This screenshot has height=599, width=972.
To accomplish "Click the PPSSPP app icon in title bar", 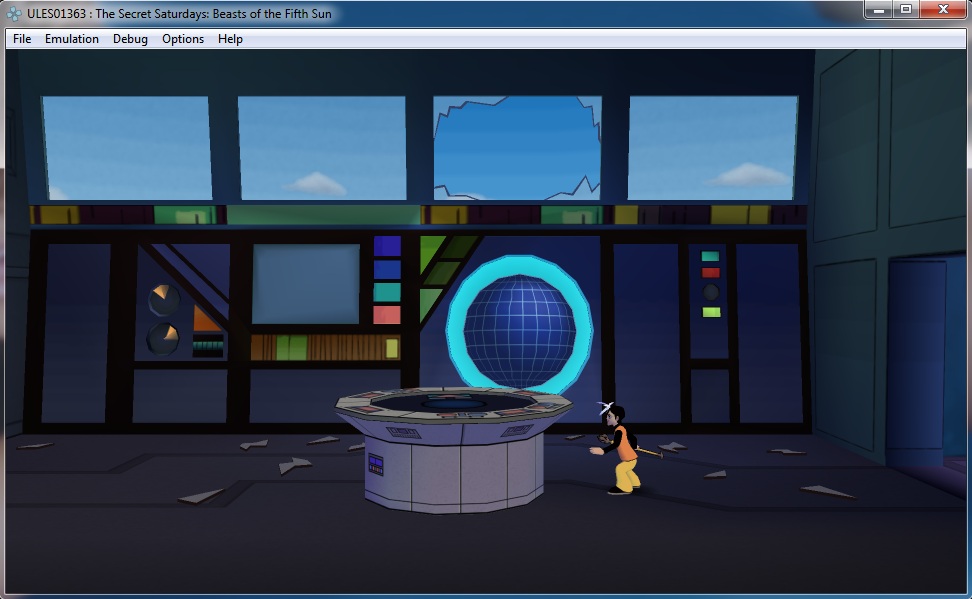I will [14, 13].
